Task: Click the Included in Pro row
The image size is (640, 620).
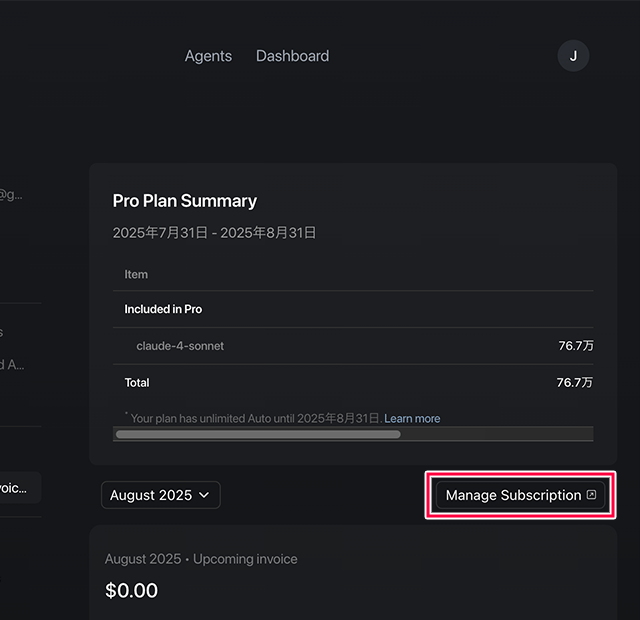Action: pos(163,309)
